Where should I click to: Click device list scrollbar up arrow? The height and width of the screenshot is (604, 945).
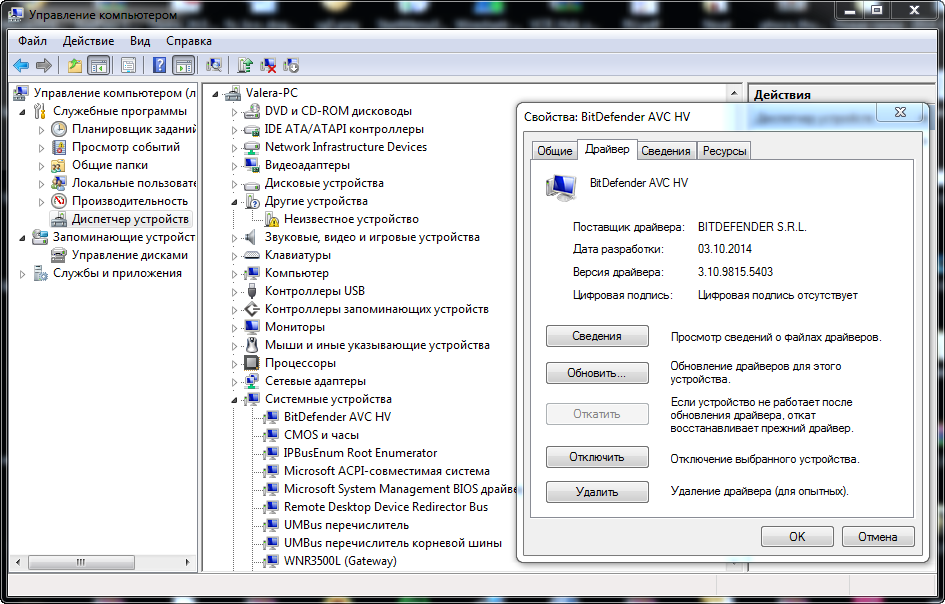coord(733,93)
